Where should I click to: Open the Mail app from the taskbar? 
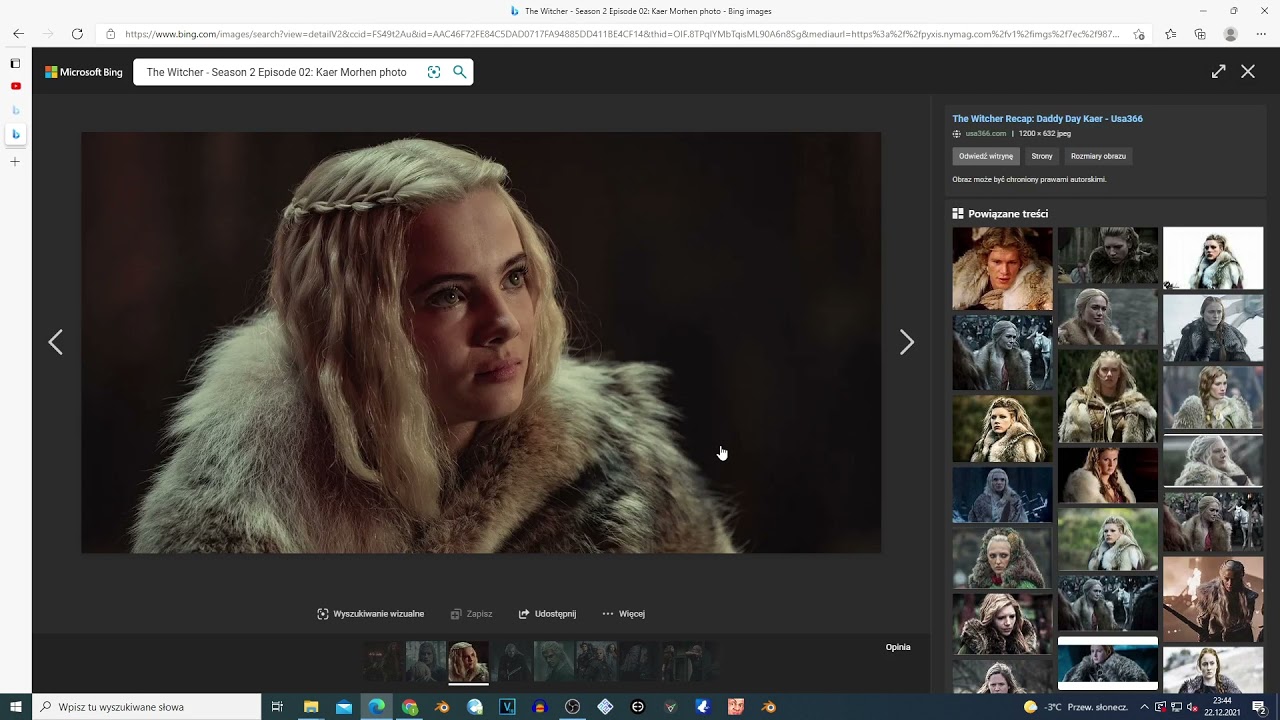click(344, 707)
